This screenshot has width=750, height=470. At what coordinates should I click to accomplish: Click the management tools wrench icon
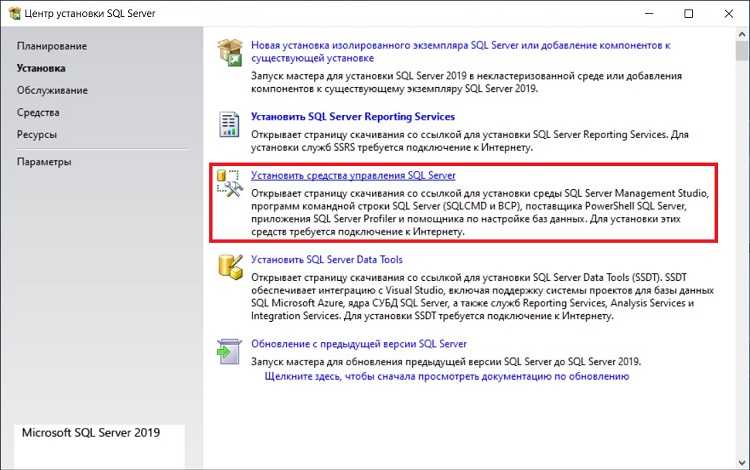(230, 183)
